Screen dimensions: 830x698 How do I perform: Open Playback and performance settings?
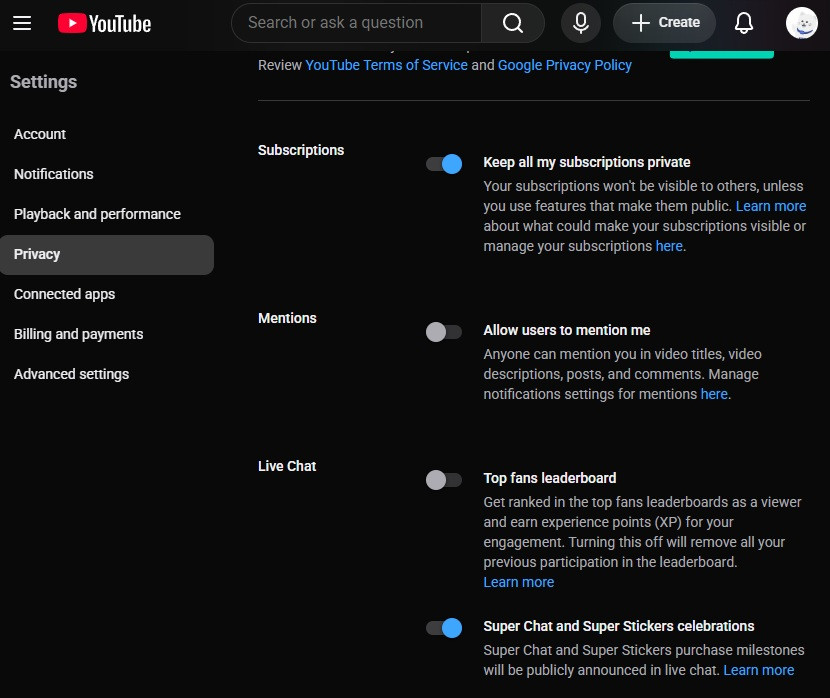click(107, 214)
